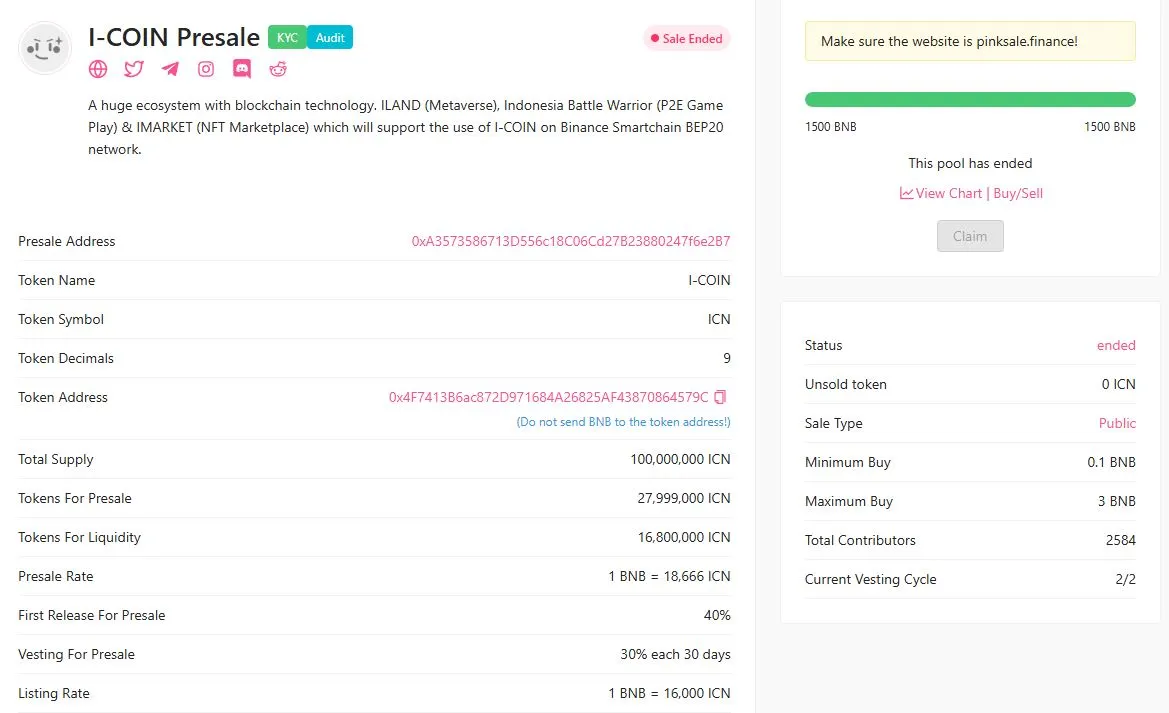This screenshot has width=1169, height=713.
Task: Click the presale address starting 0xA357
Action: pyautogui.click(x=571, y=241)
